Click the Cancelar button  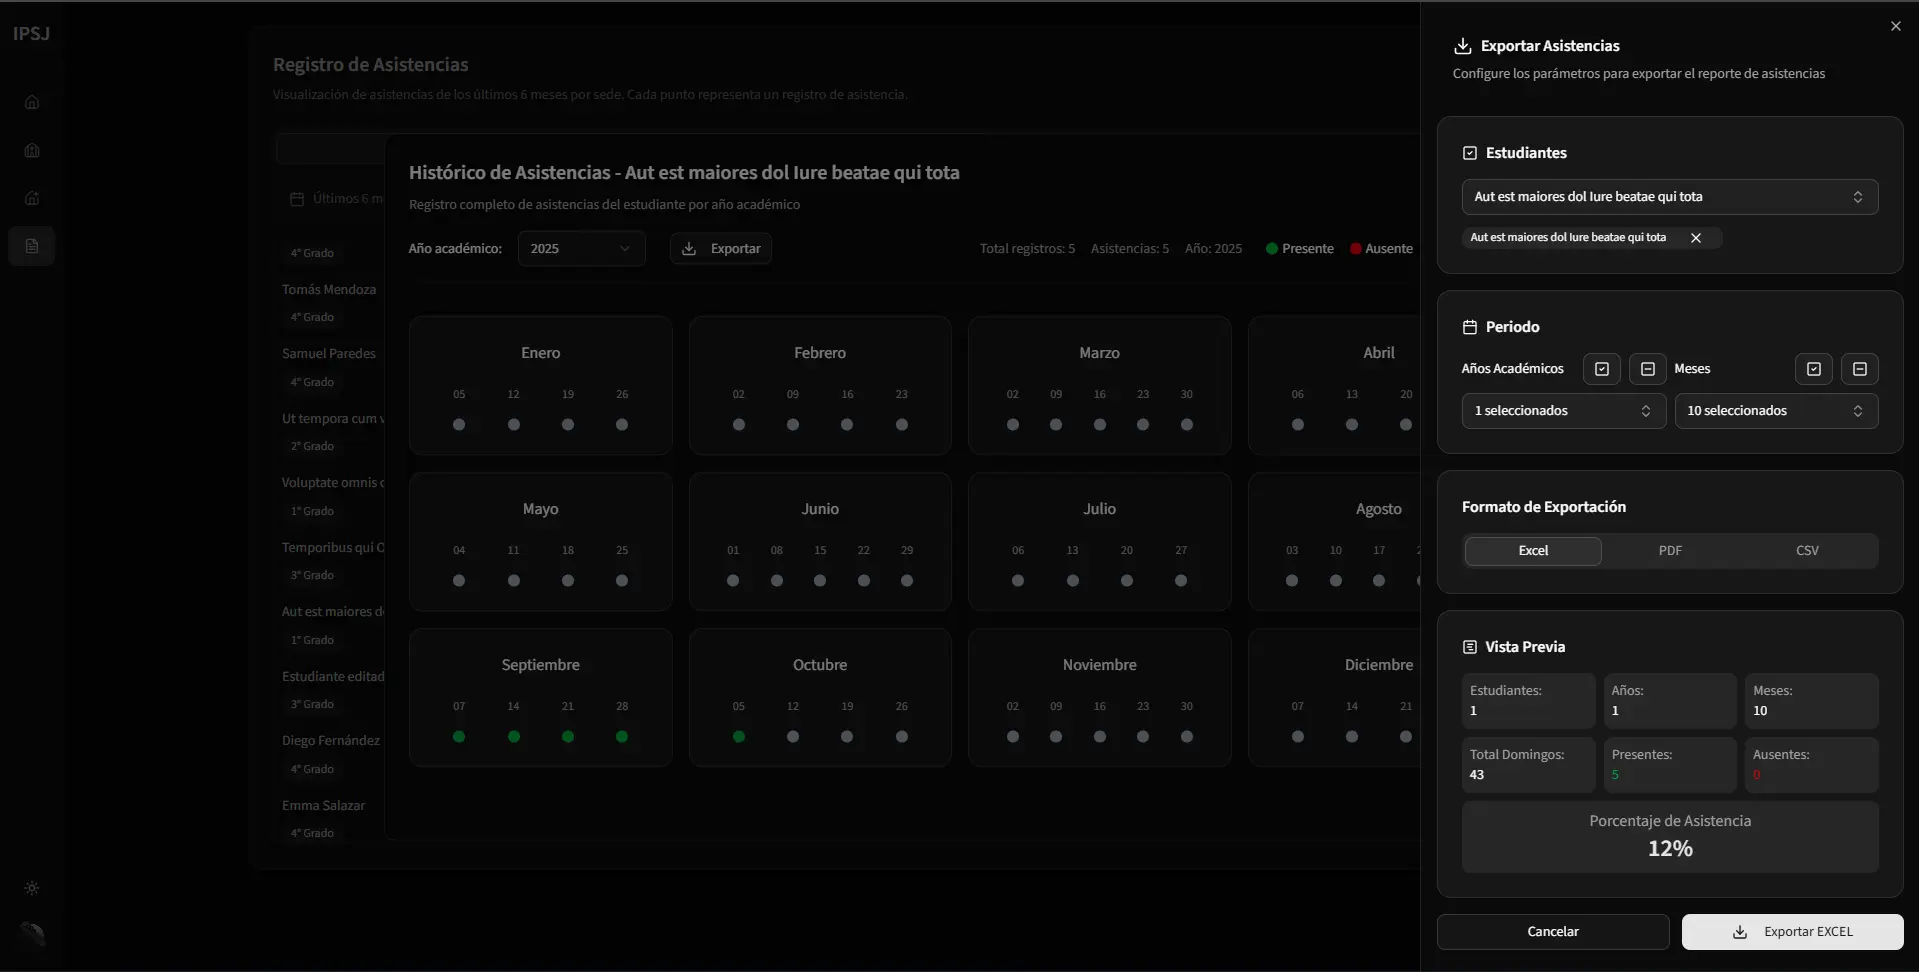[x=1552, y=932]
